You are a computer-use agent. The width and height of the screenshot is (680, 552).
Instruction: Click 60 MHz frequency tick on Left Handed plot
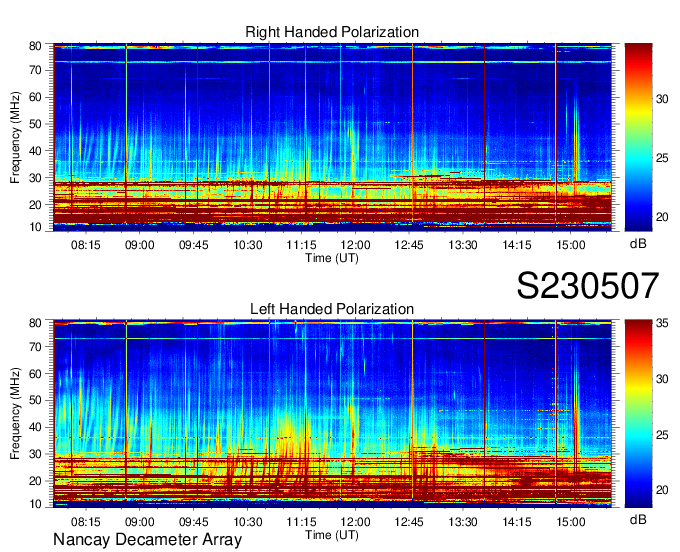[35, 374]
